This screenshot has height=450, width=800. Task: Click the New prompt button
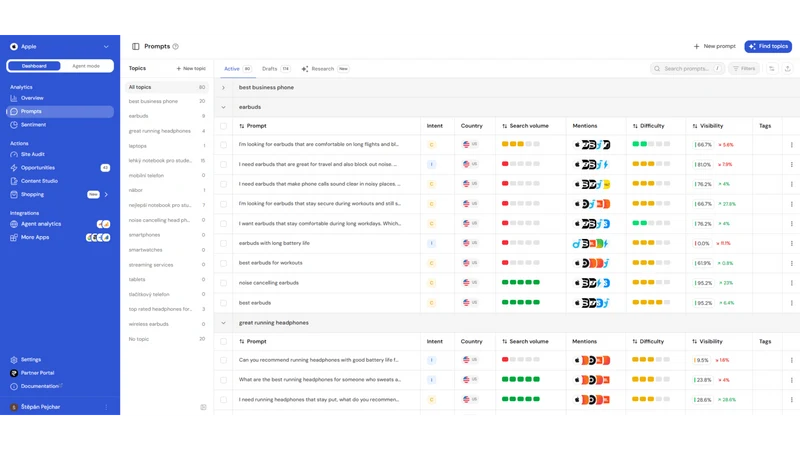coord(714,46)
